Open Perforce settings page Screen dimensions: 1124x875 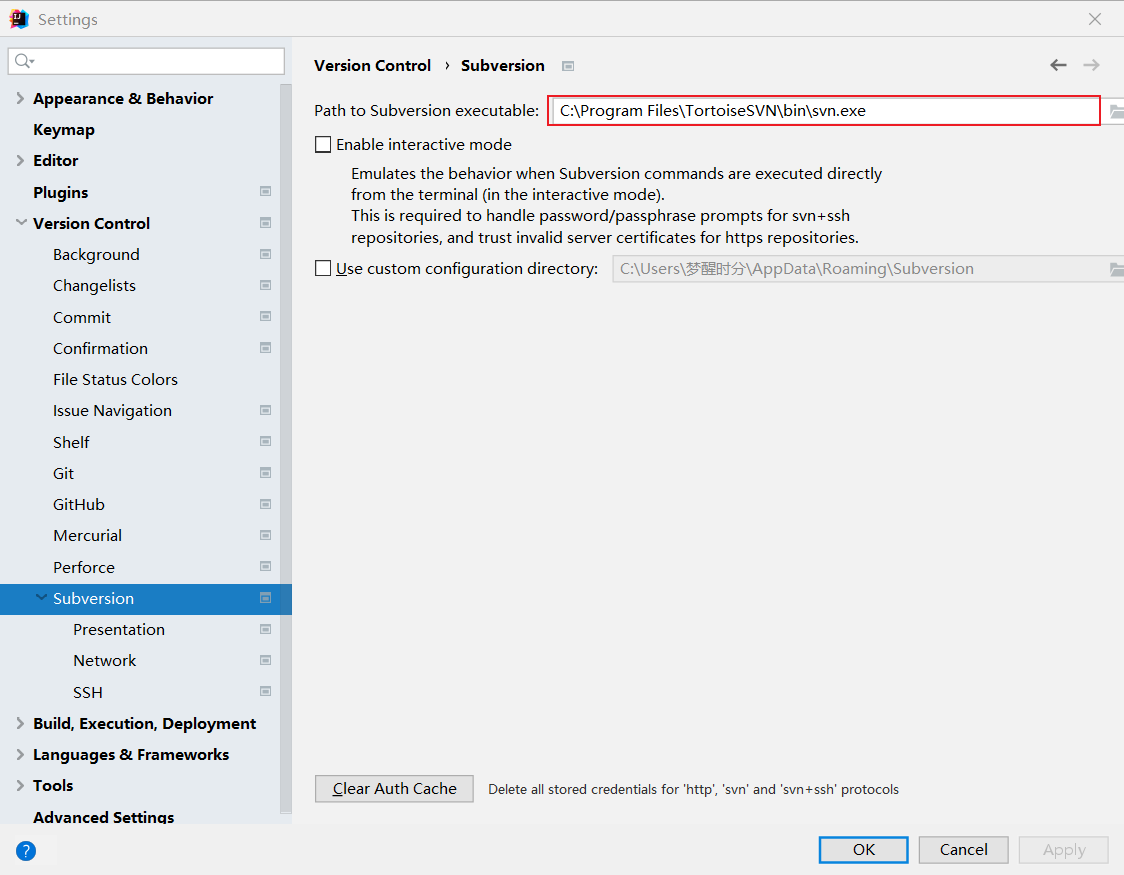(84, 568)
